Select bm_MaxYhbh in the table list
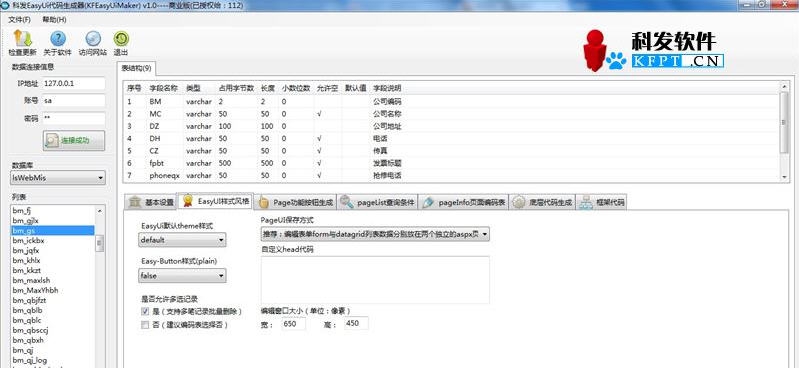Screen dimensions: 799x368 point(52,291)
